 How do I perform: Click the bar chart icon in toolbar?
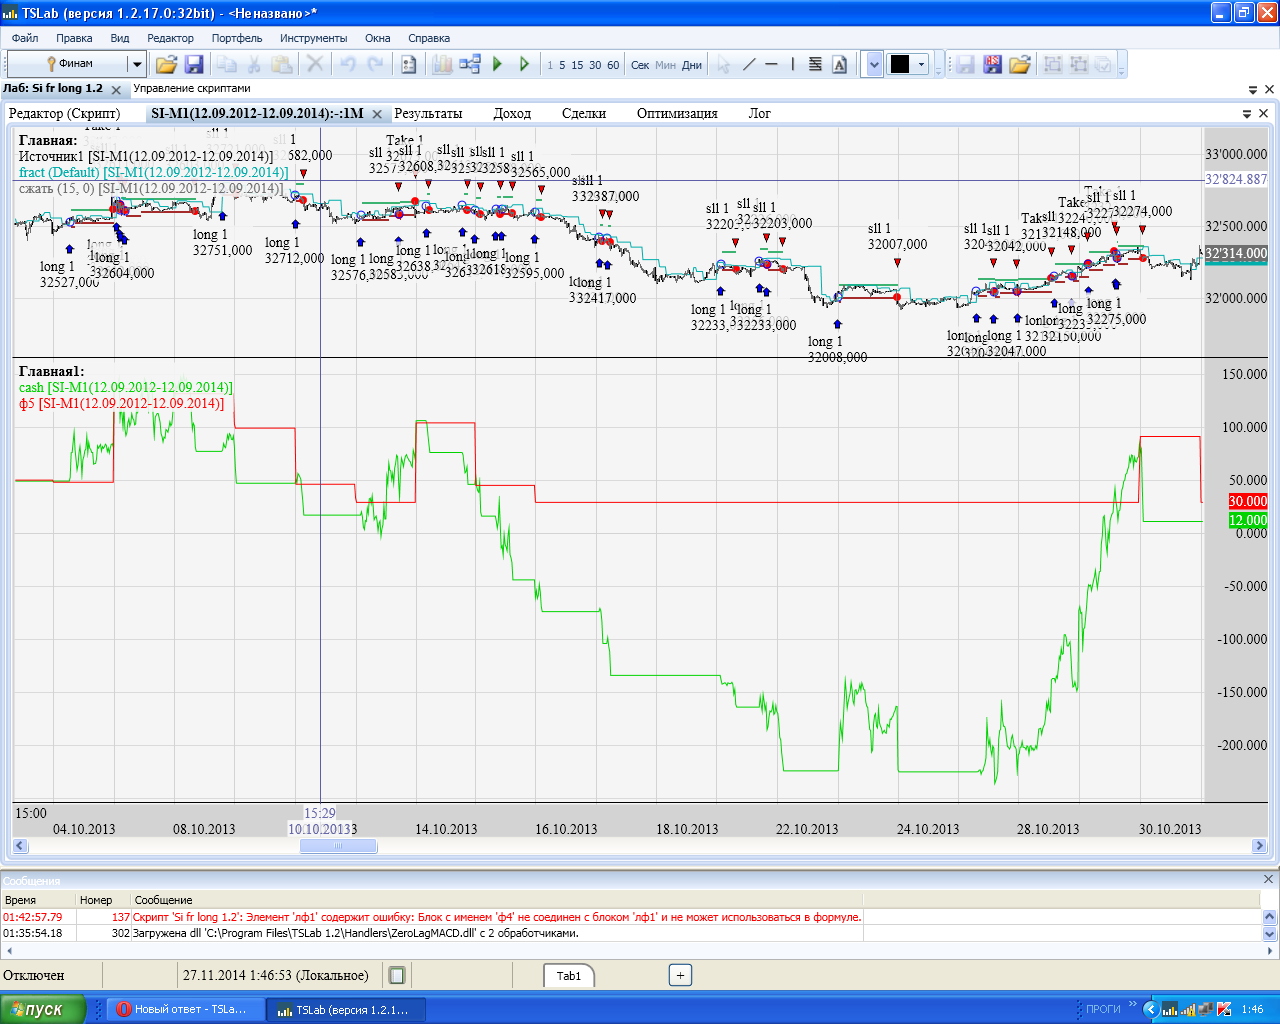pos(442,65)
